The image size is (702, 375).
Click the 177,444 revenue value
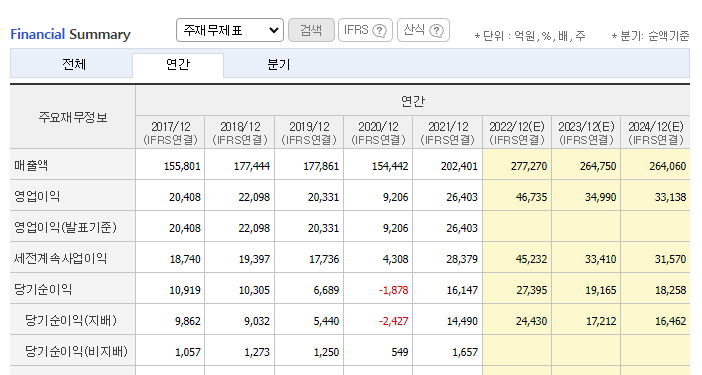[252, 166]
